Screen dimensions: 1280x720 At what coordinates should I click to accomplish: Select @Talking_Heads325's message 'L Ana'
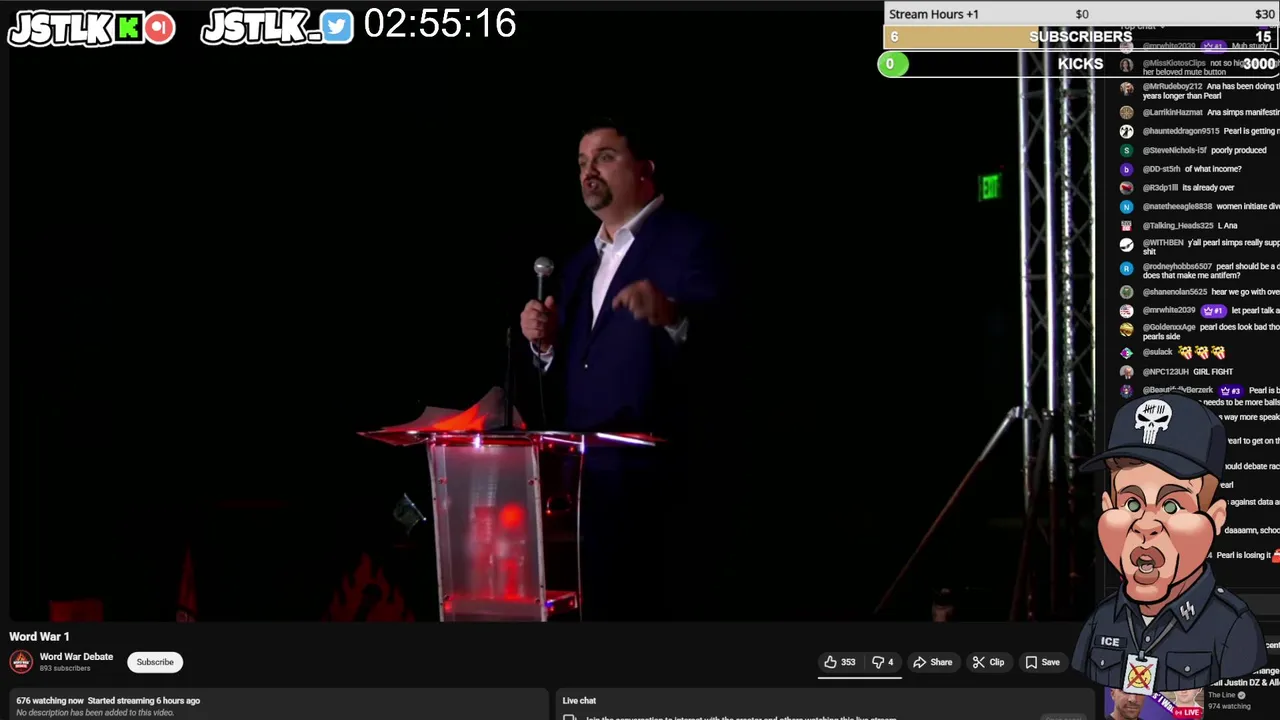pyautogui.click(x=1227, y=226)
